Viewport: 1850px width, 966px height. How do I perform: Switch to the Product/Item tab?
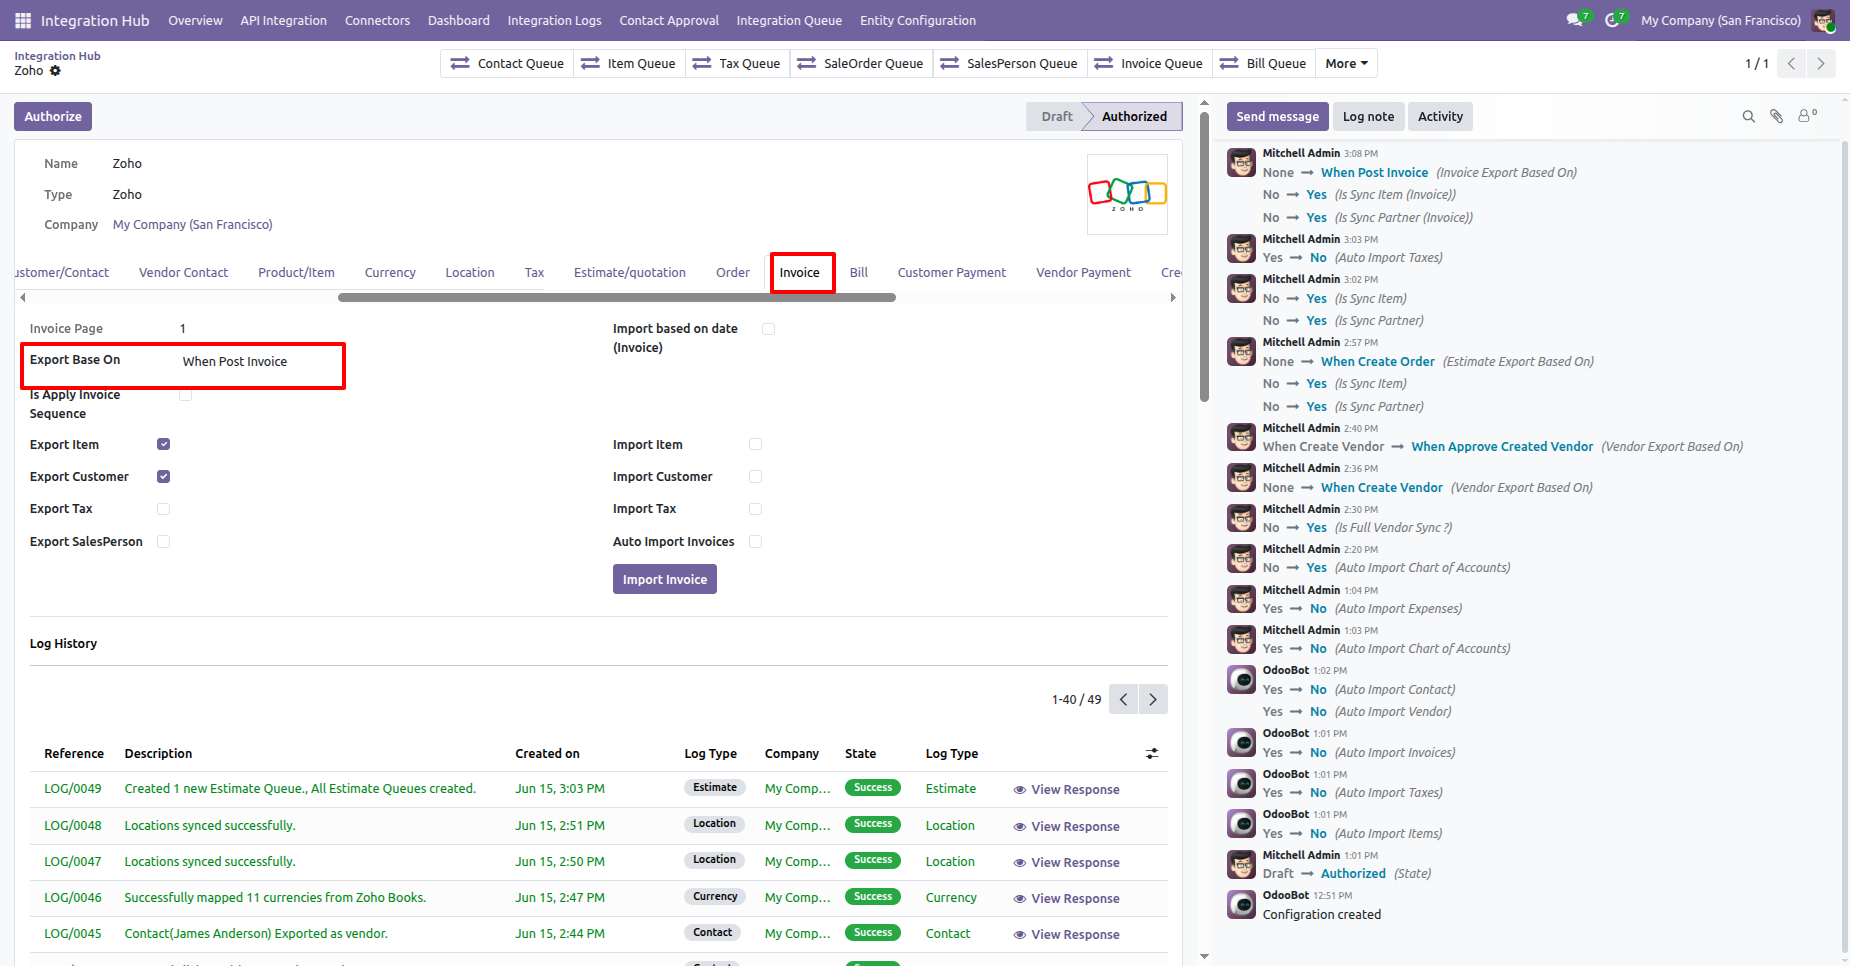tap(296, 273)
